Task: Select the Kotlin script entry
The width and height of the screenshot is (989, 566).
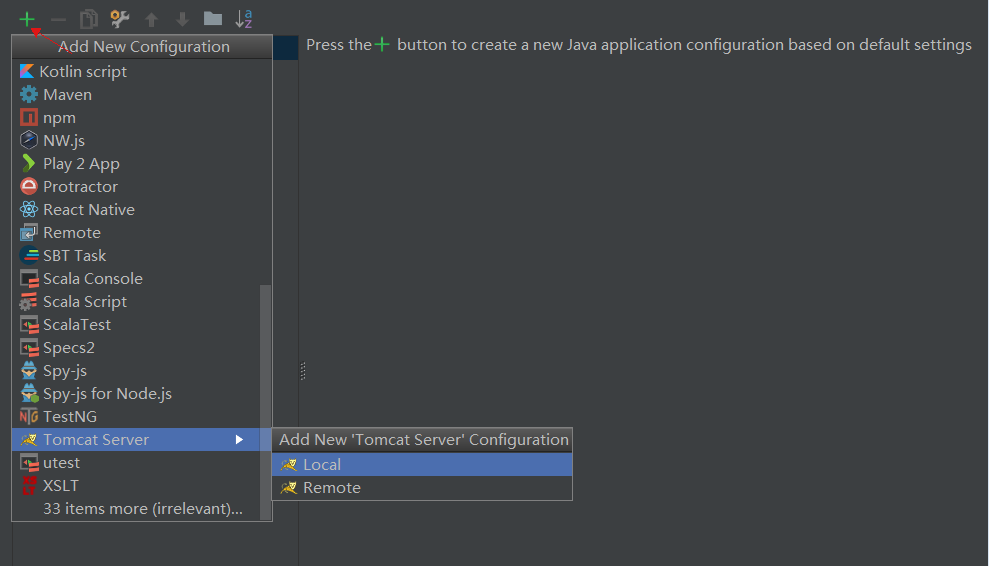Action: (136, 71)
